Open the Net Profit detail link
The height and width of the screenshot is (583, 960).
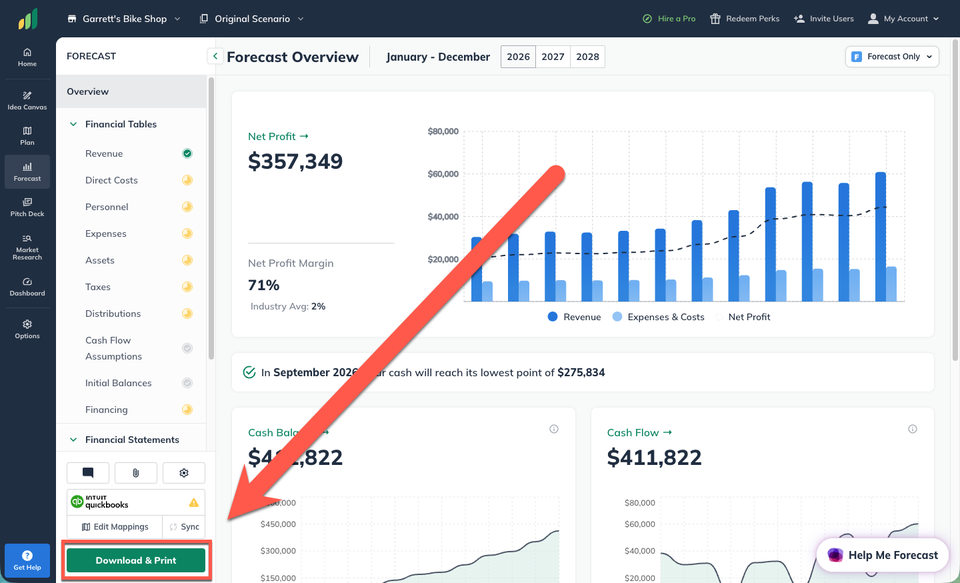(279, 137)
